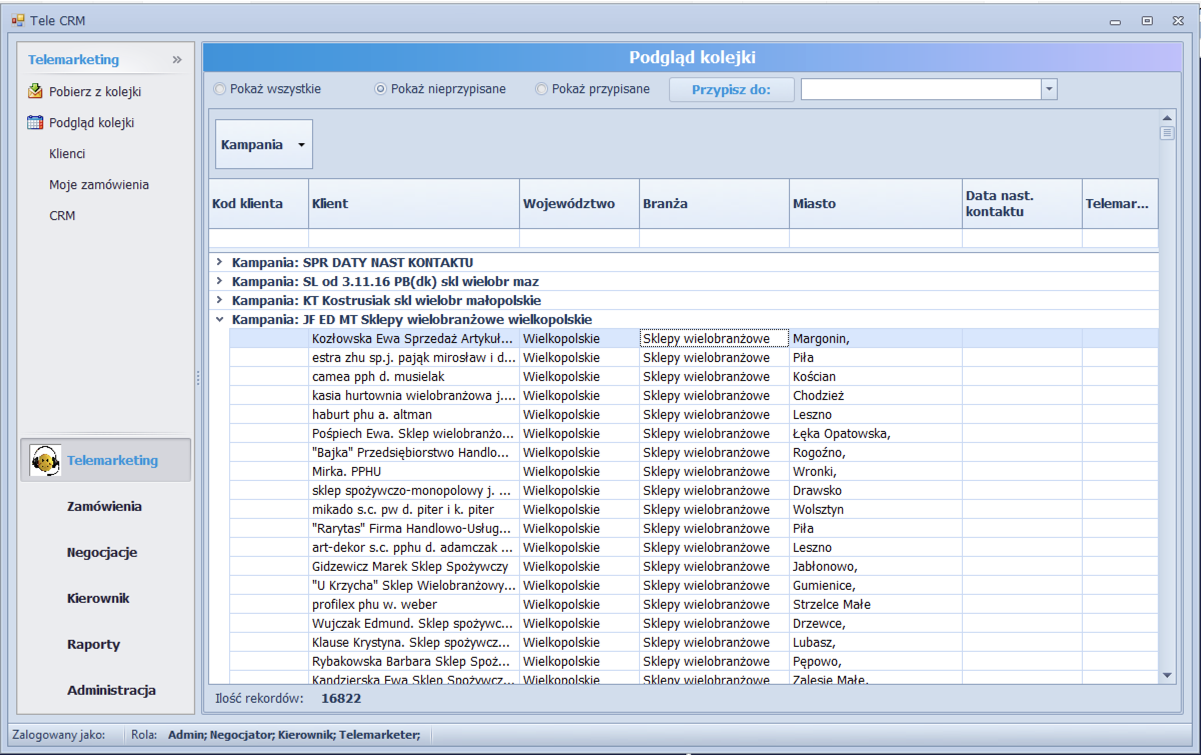Click the Branża filter row field
The height and width of the screenshot is (755, 1201).
point(714,238)
